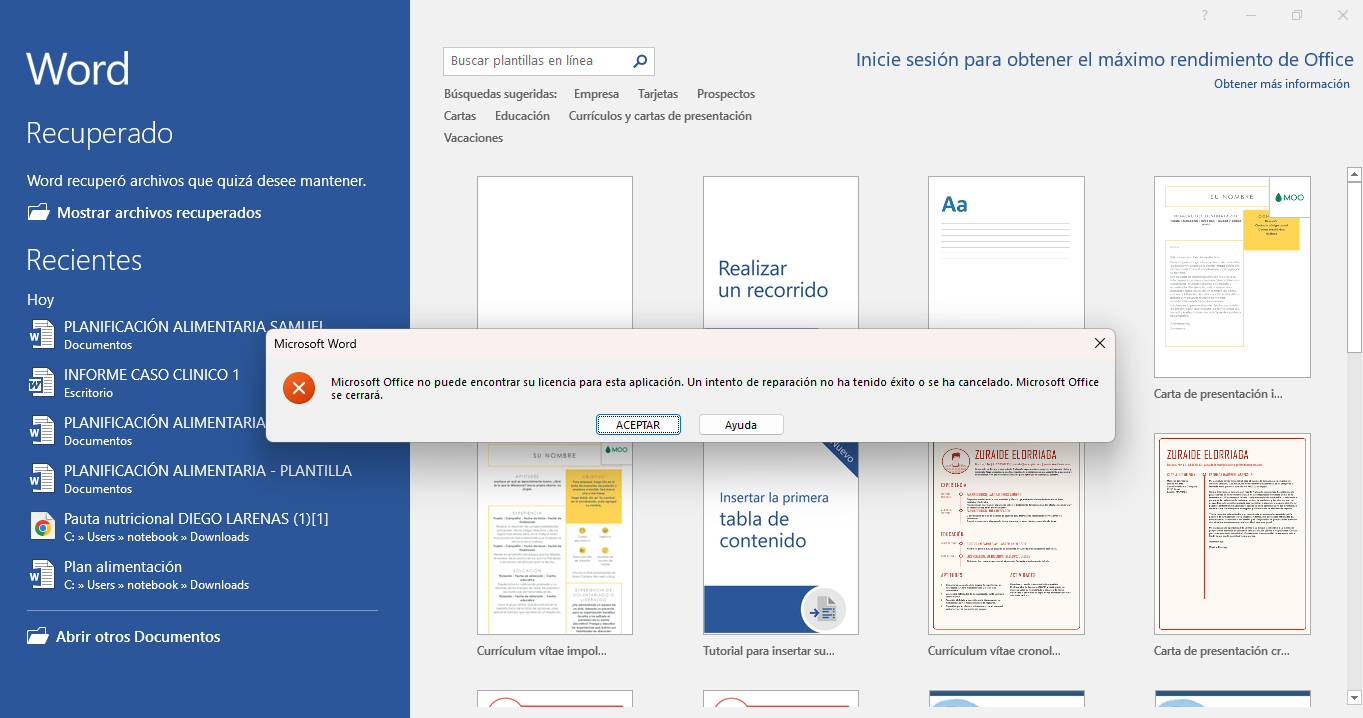Click Obtener más información link
Viewport: 1363px width, 718px height.
(1282, 84)
